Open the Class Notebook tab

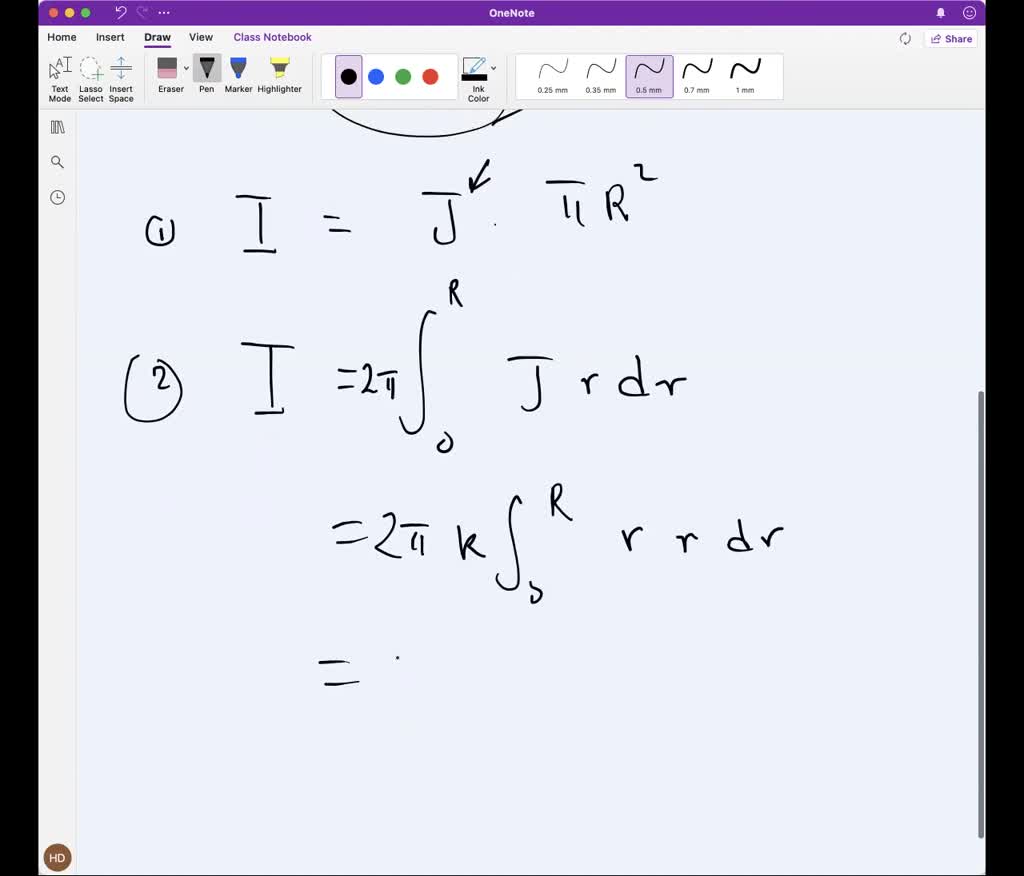(272, 37)
